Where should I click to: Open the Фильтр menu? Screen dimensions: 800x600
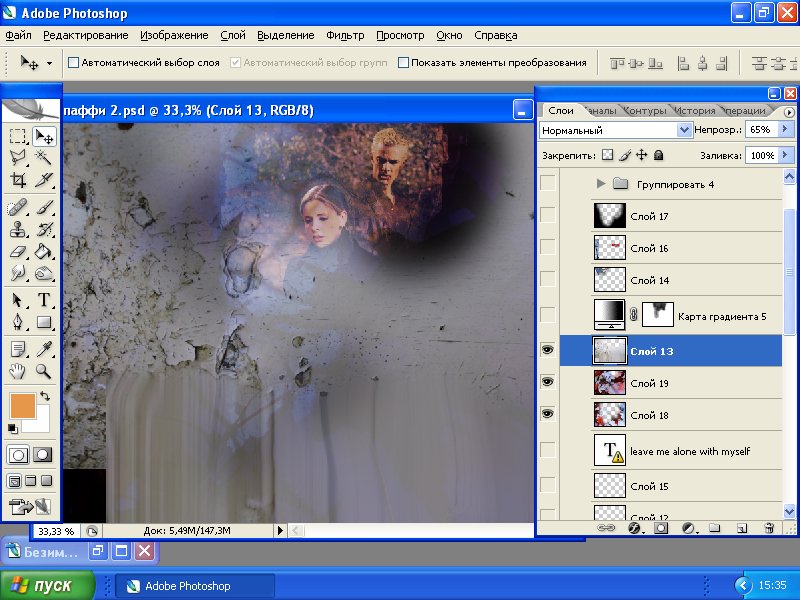click(345, 35)
